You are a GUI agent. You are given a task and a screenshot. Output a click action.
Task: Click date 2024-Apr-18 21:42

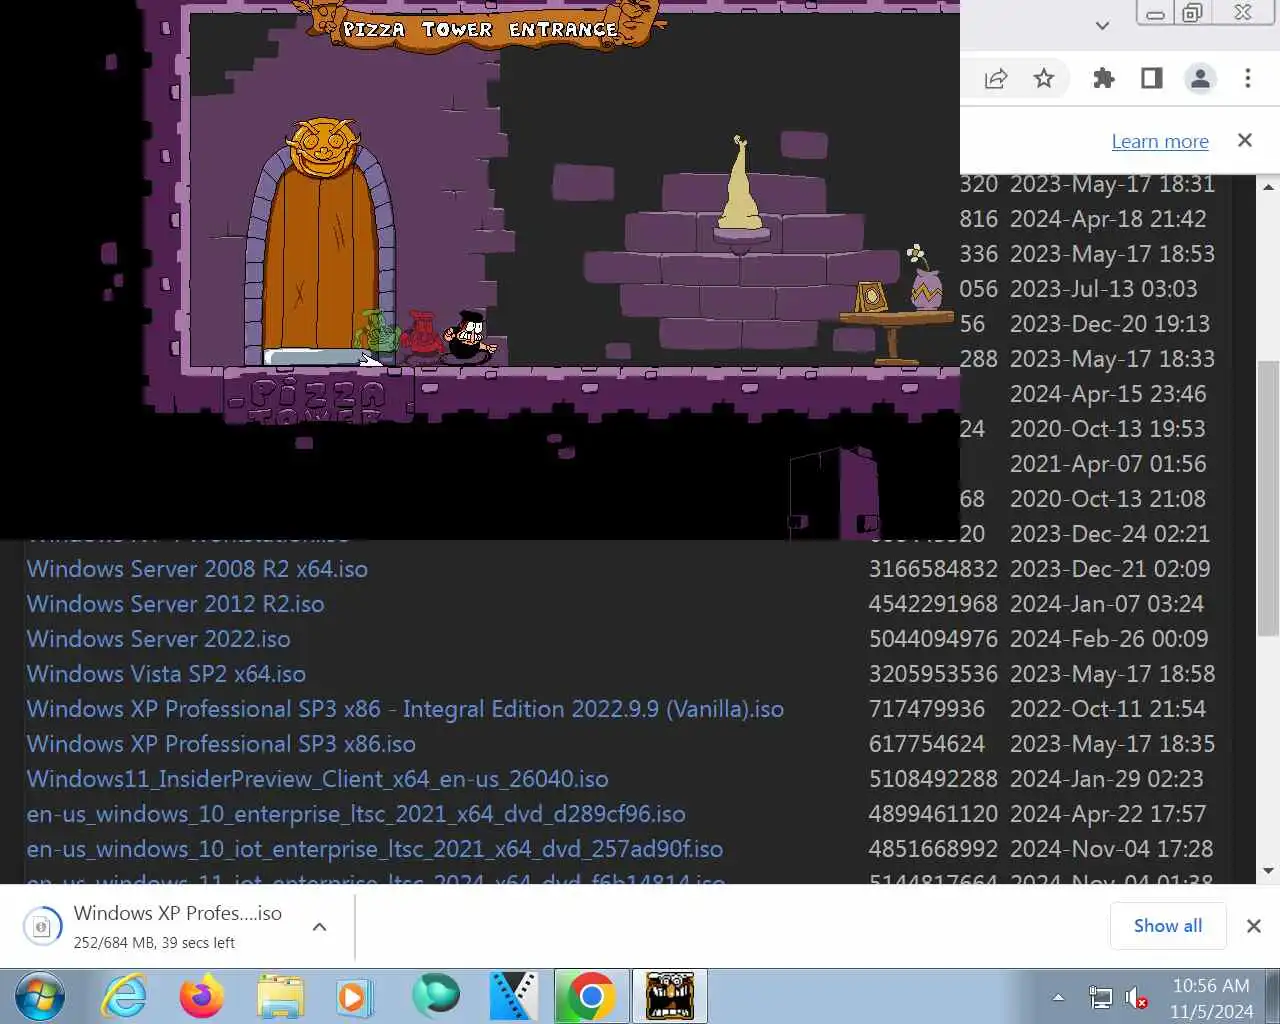coord(1108,219)
